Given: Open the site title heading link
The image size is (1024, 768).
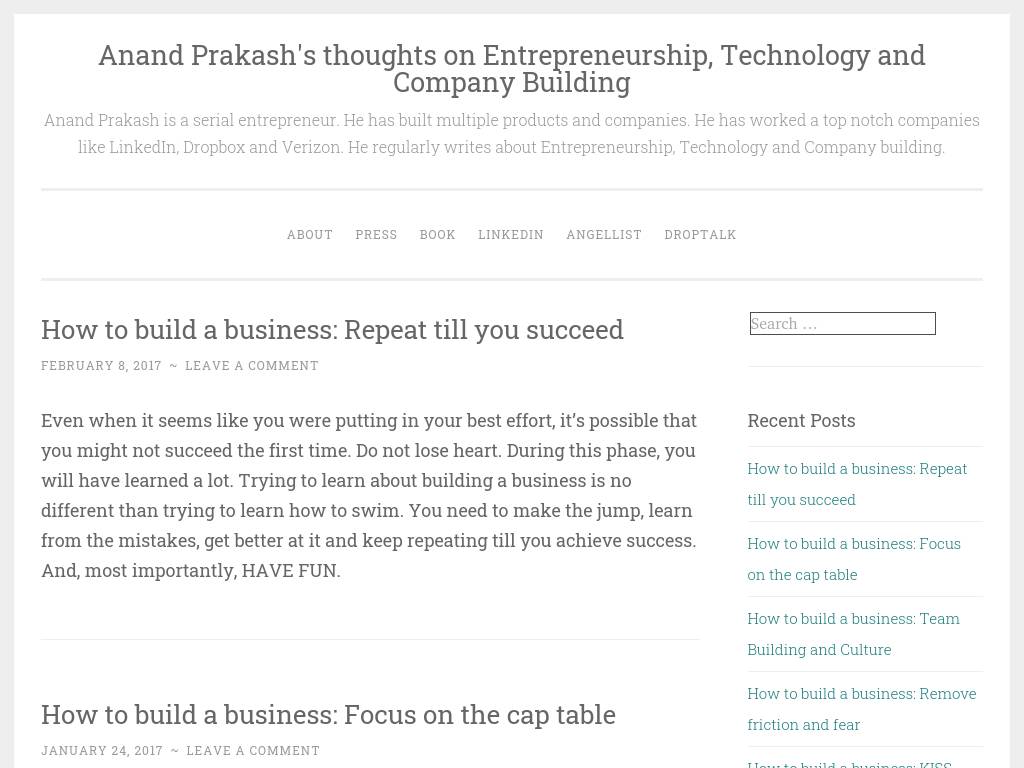Looking at the screenshot, I should (x=512, y=69).
